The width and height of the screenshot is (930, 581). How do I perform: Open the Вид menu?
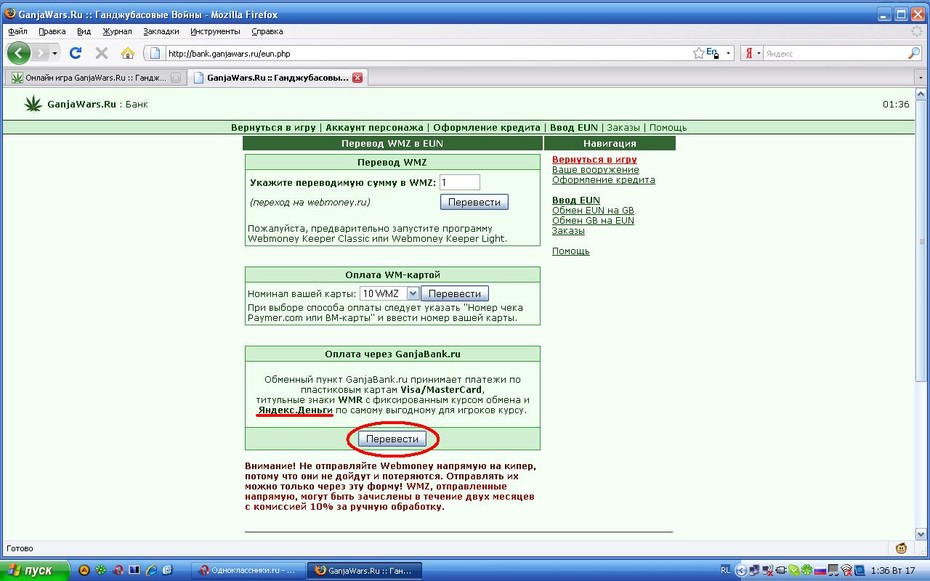click(x=84, y=31)
